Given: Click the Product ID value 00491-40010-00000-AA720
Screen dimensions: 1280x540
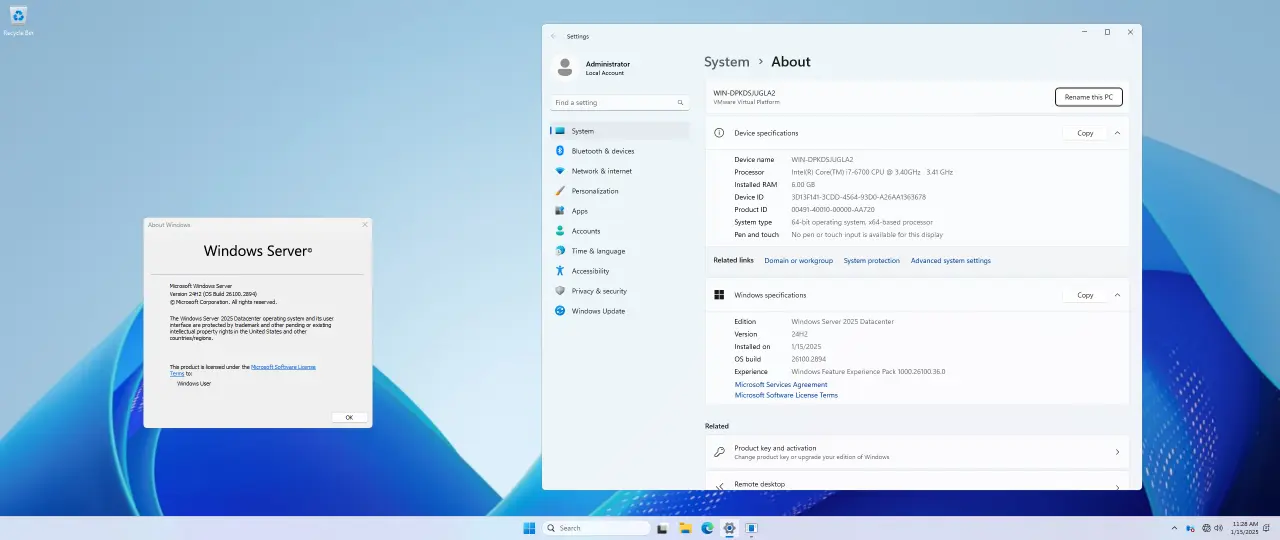Looking at the screenshot, I should click(x=833, y=210).
